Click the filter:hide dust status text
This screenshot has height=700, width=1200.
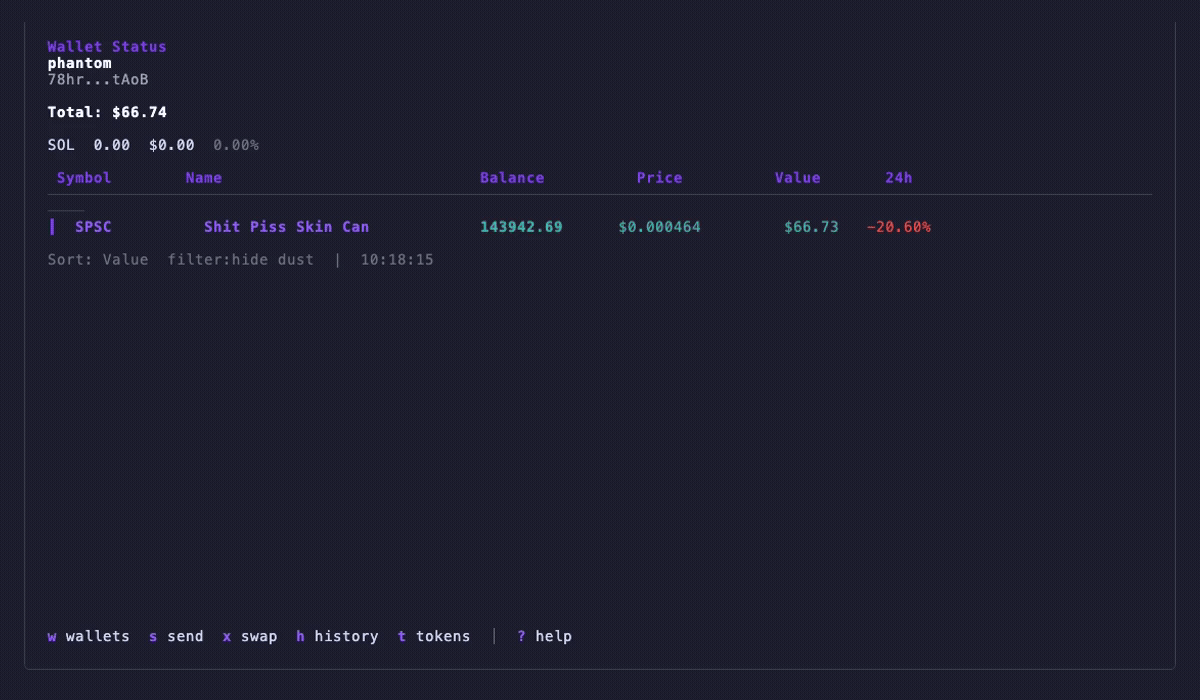[x=241, y=260]
